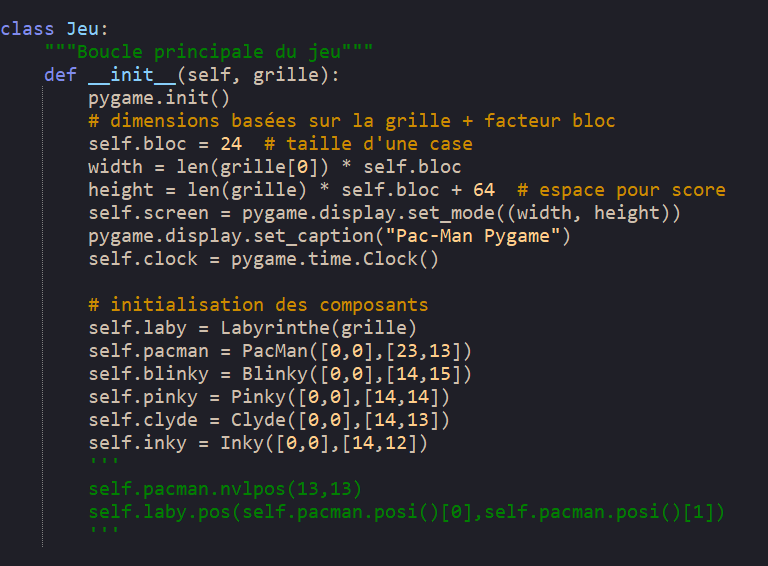Click the comment about dimensions basées sur la grille
Screen dimensions: 768x566
point(351,121)
